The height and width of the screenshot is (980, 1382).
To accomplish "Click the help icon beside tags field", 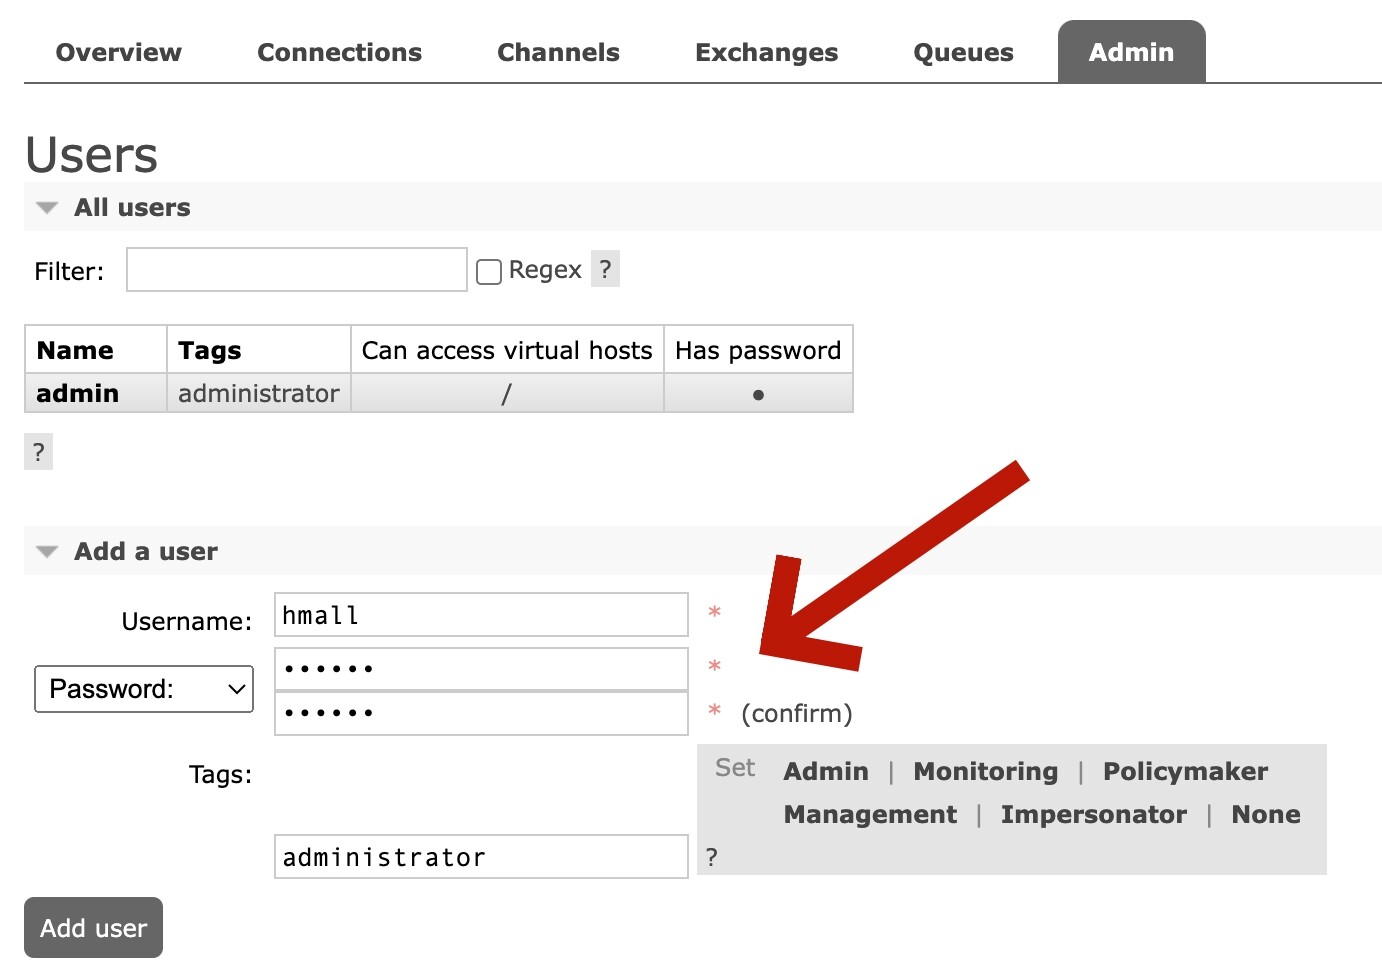I will click(x=711, y=857).
